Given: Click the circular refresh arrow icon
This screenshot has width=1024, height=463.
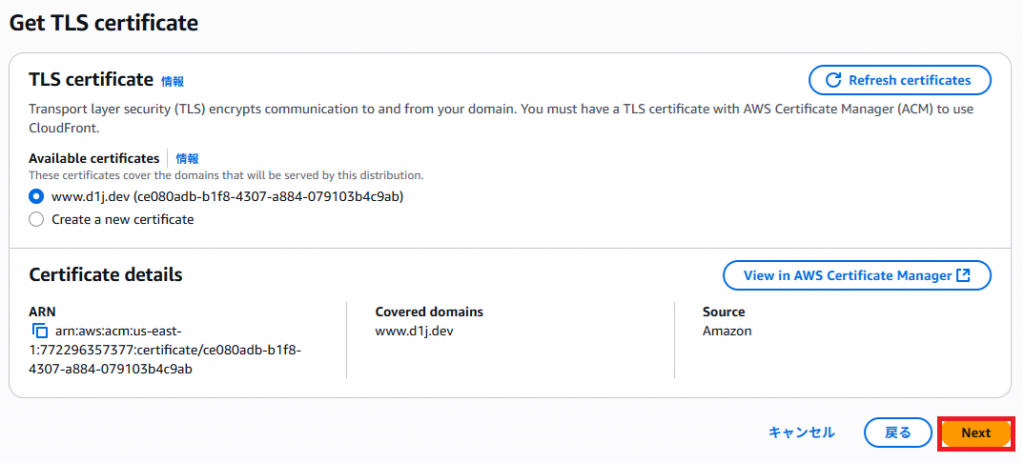Looking at the screenshot, I should pyautogui.click(x=833, y=80).
